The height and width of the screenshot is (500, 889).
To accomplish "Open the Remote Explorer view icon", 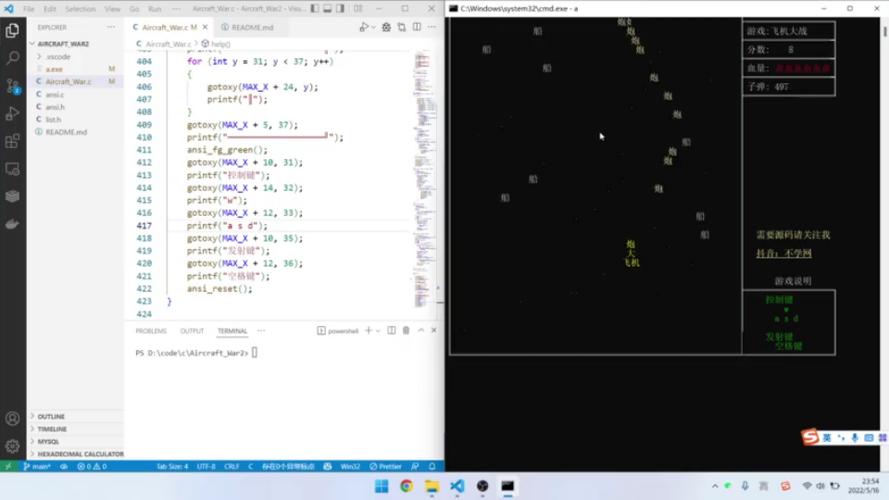I will pyautogui.click(x=12, y=169).
